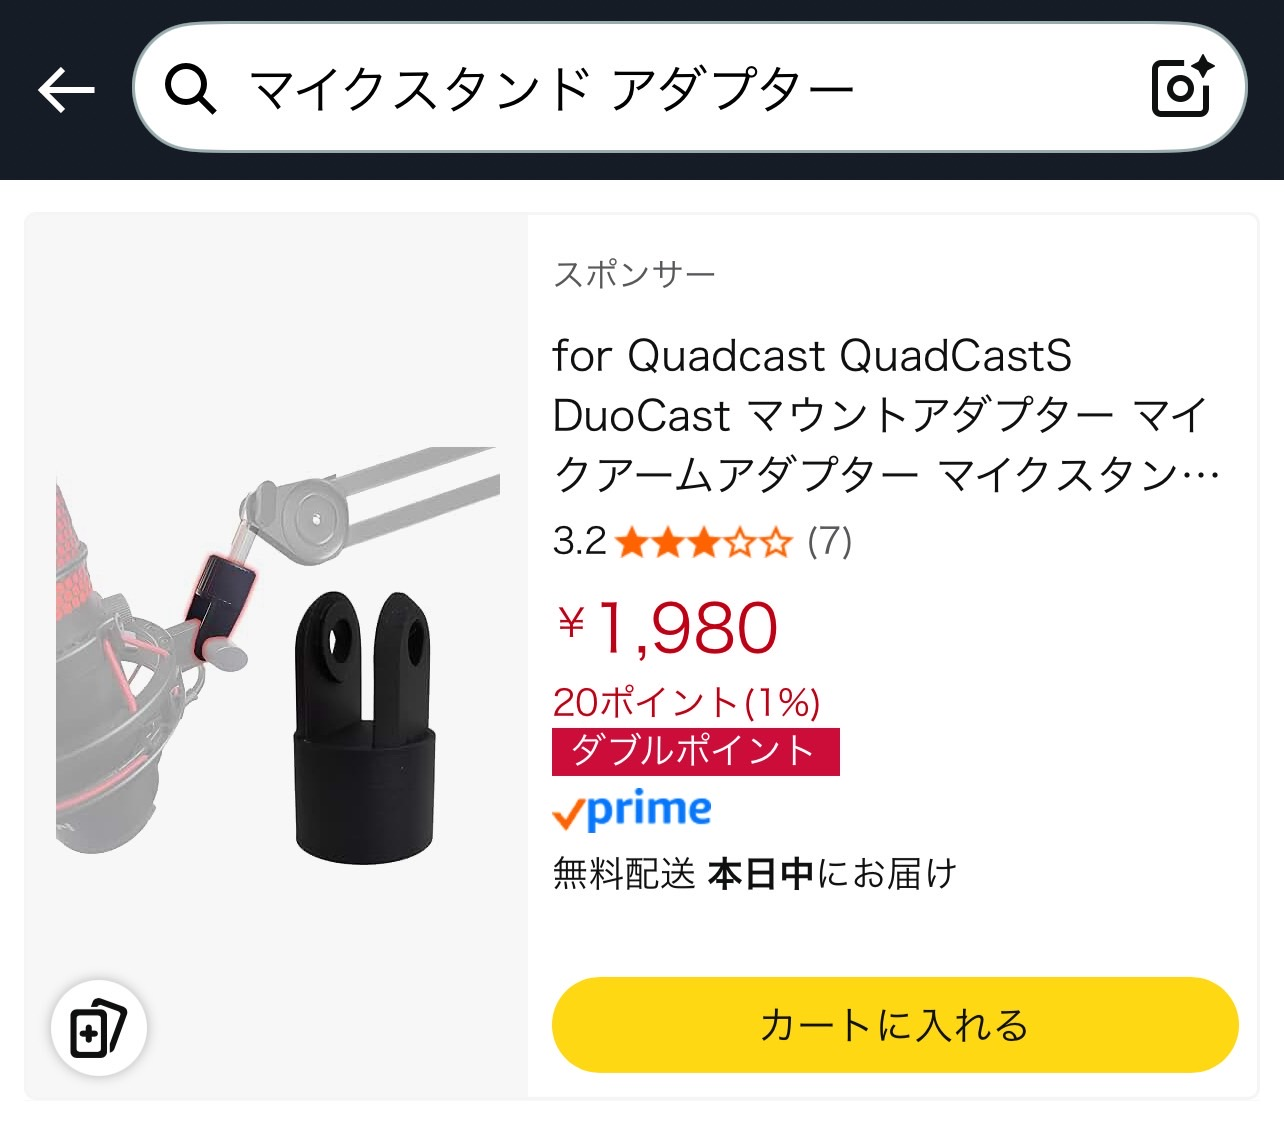Screen dimensions: 1284x1123
Task: Tap the スポンサー sponsored label
Action: click(635, 274)
